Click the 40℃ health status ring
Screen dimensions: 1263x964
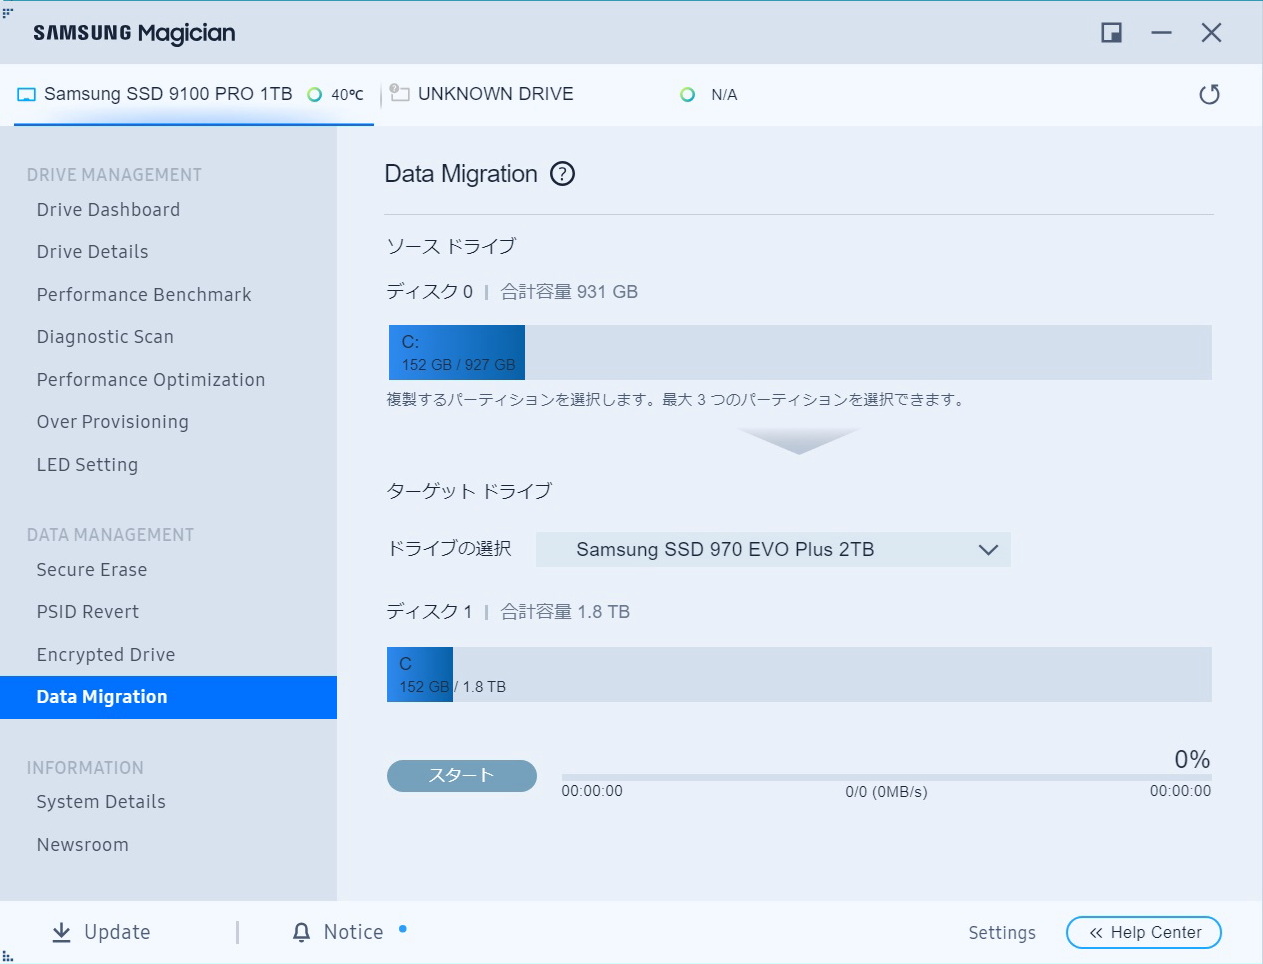click(x=314, y=95)
